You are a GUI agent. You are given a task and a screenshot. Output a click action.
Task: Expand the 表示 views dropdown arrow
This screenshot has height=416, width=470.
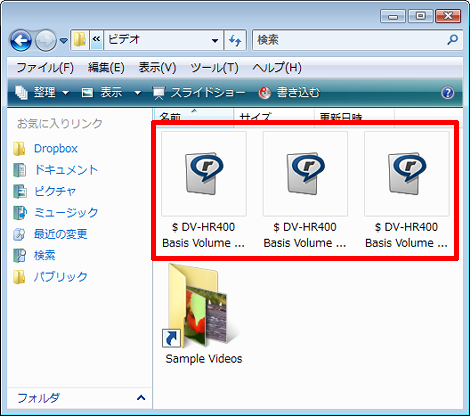(137, 93)
